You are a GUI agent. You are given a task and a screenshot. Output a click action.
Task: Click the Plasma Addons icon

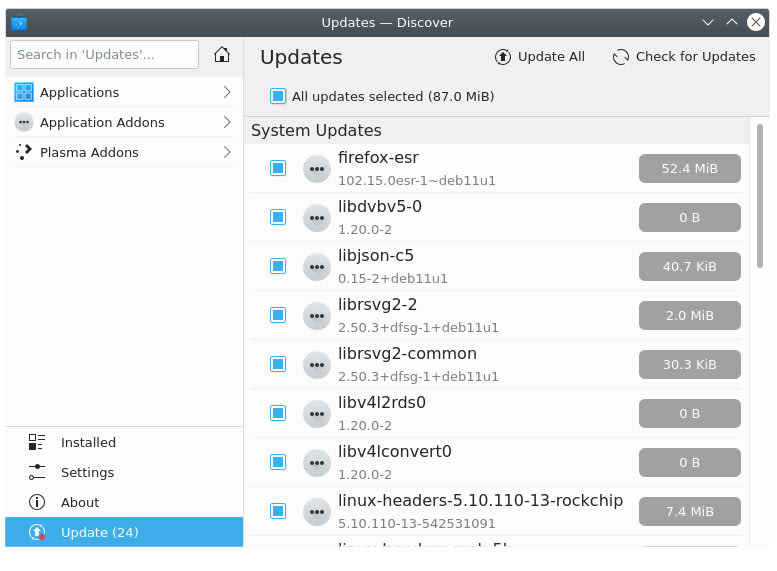pos(24,152)
